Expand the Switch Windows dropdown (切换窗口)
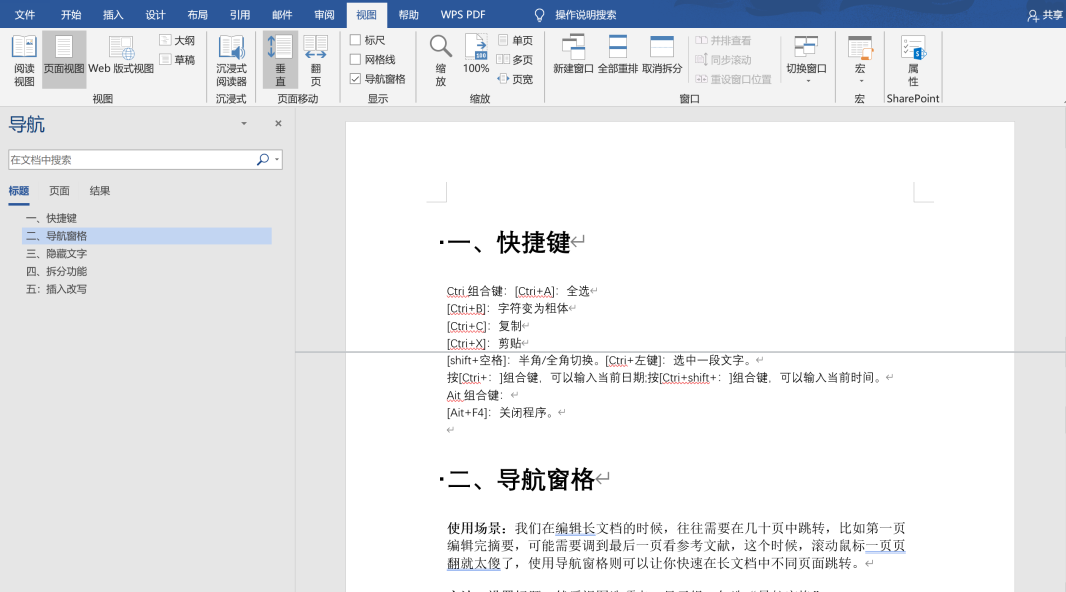The image size is (1066, 592). (806, 60)
